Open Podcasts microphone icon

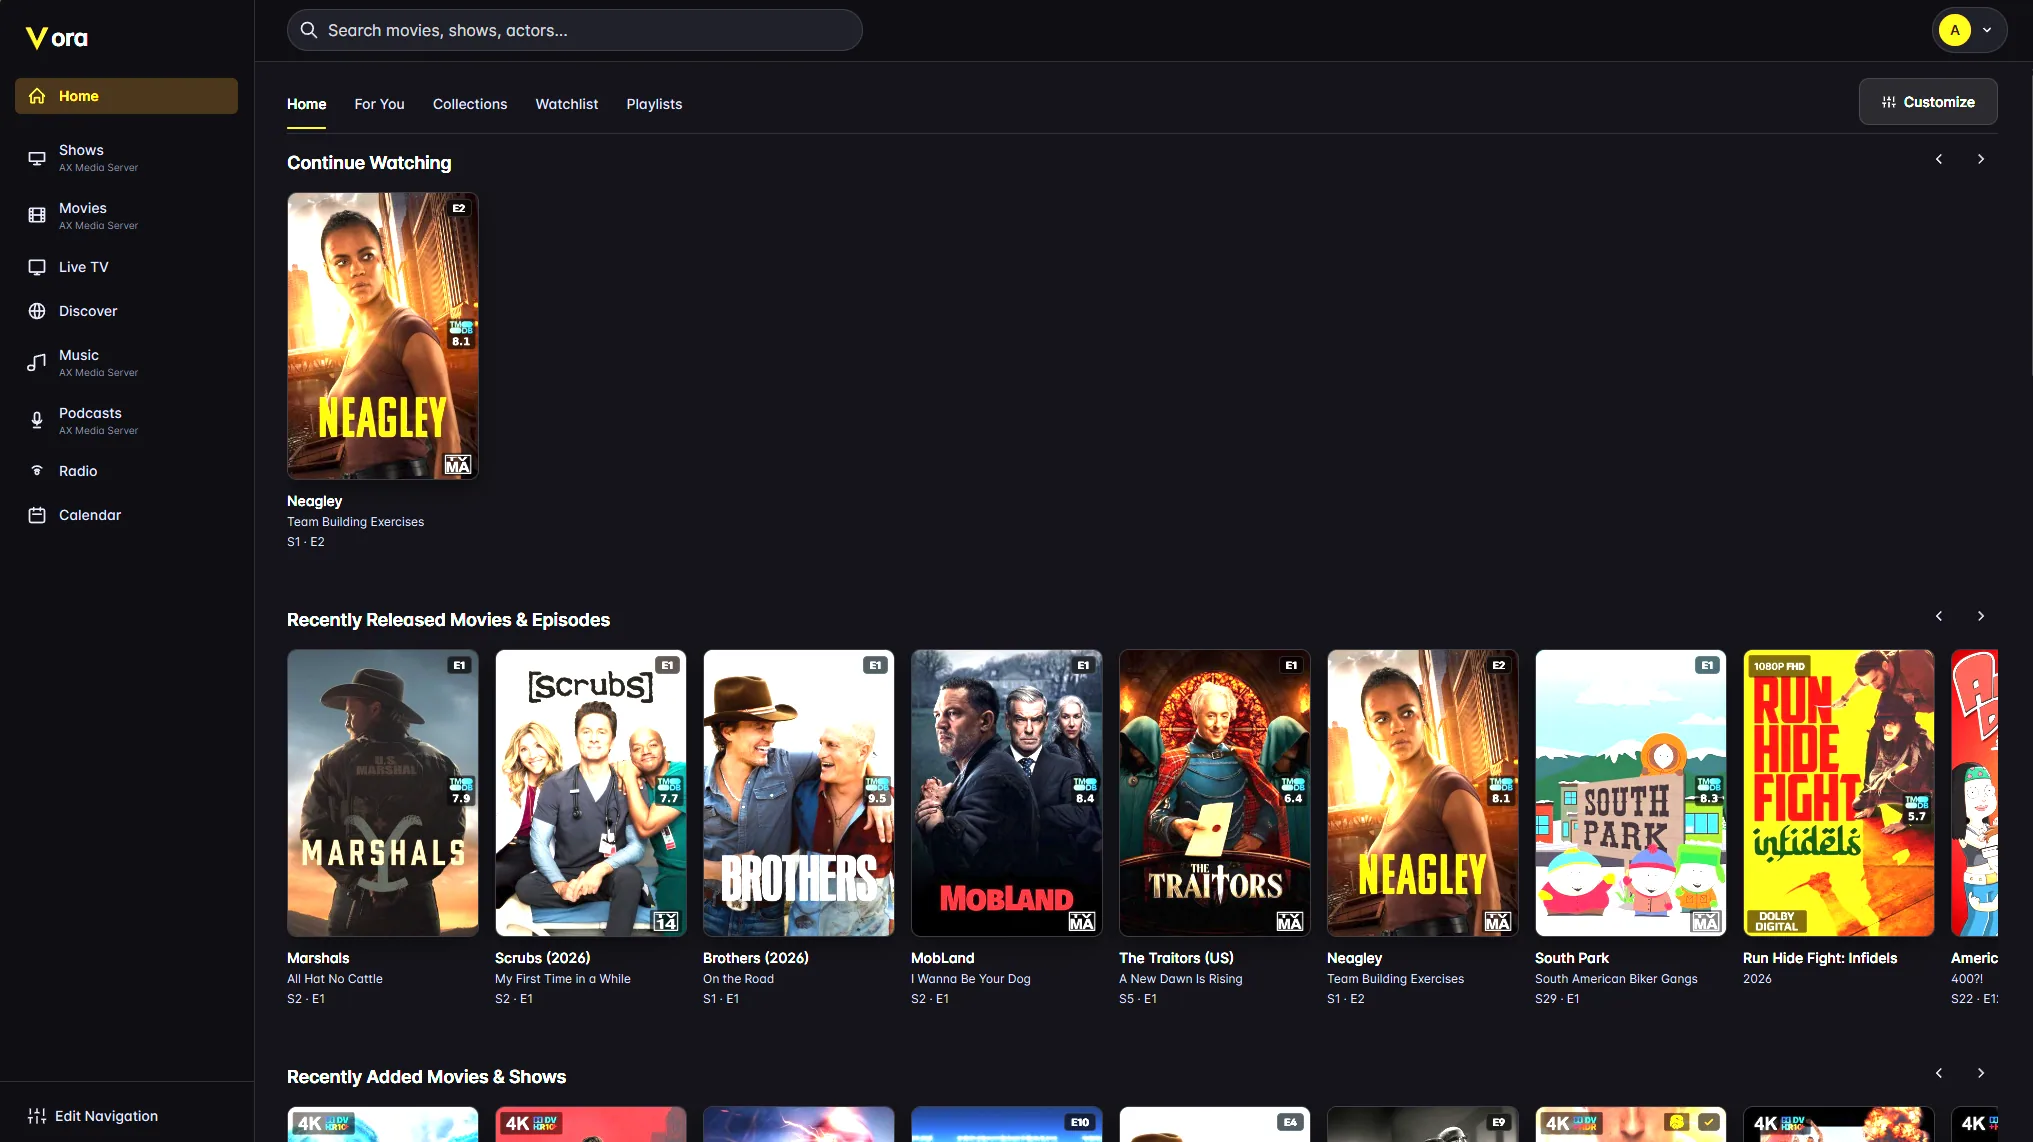click(37, 420)
